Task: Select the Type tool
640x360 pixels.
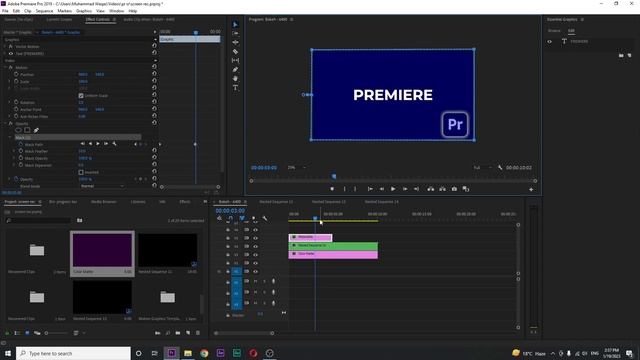Action: (236, 88)
